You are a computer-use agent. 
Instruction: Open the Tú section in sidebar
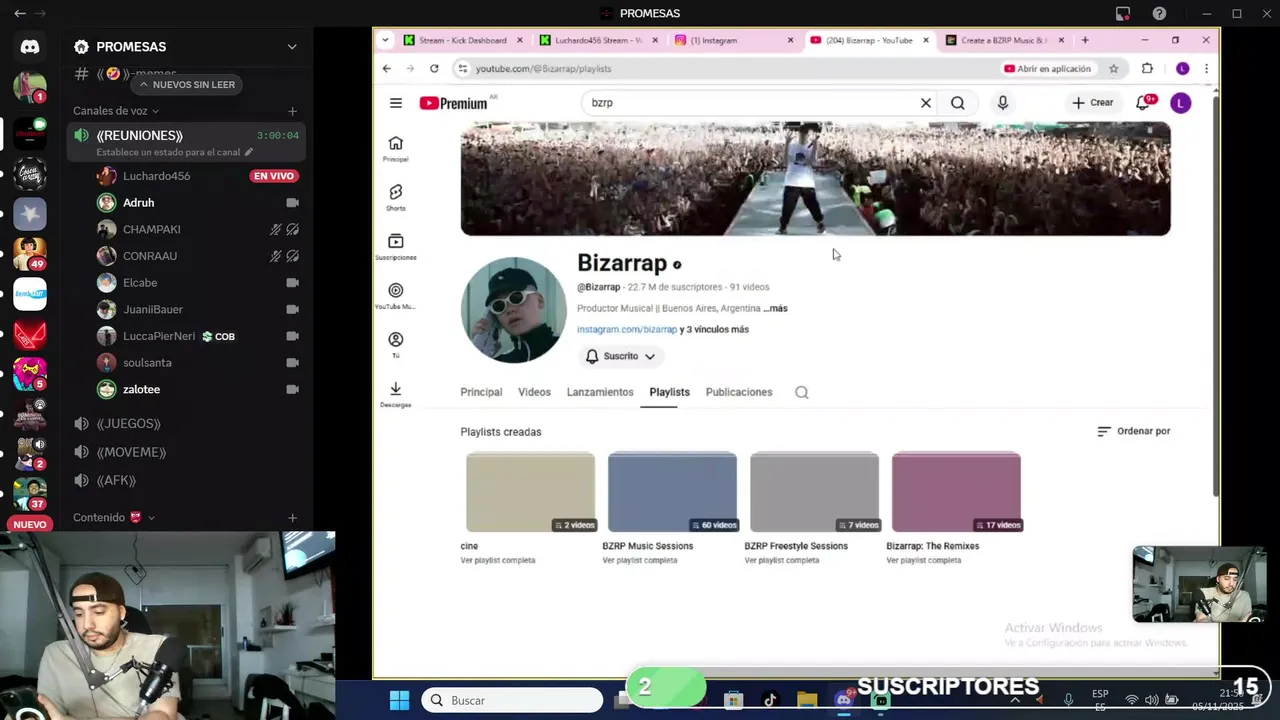tap(396, 344)
